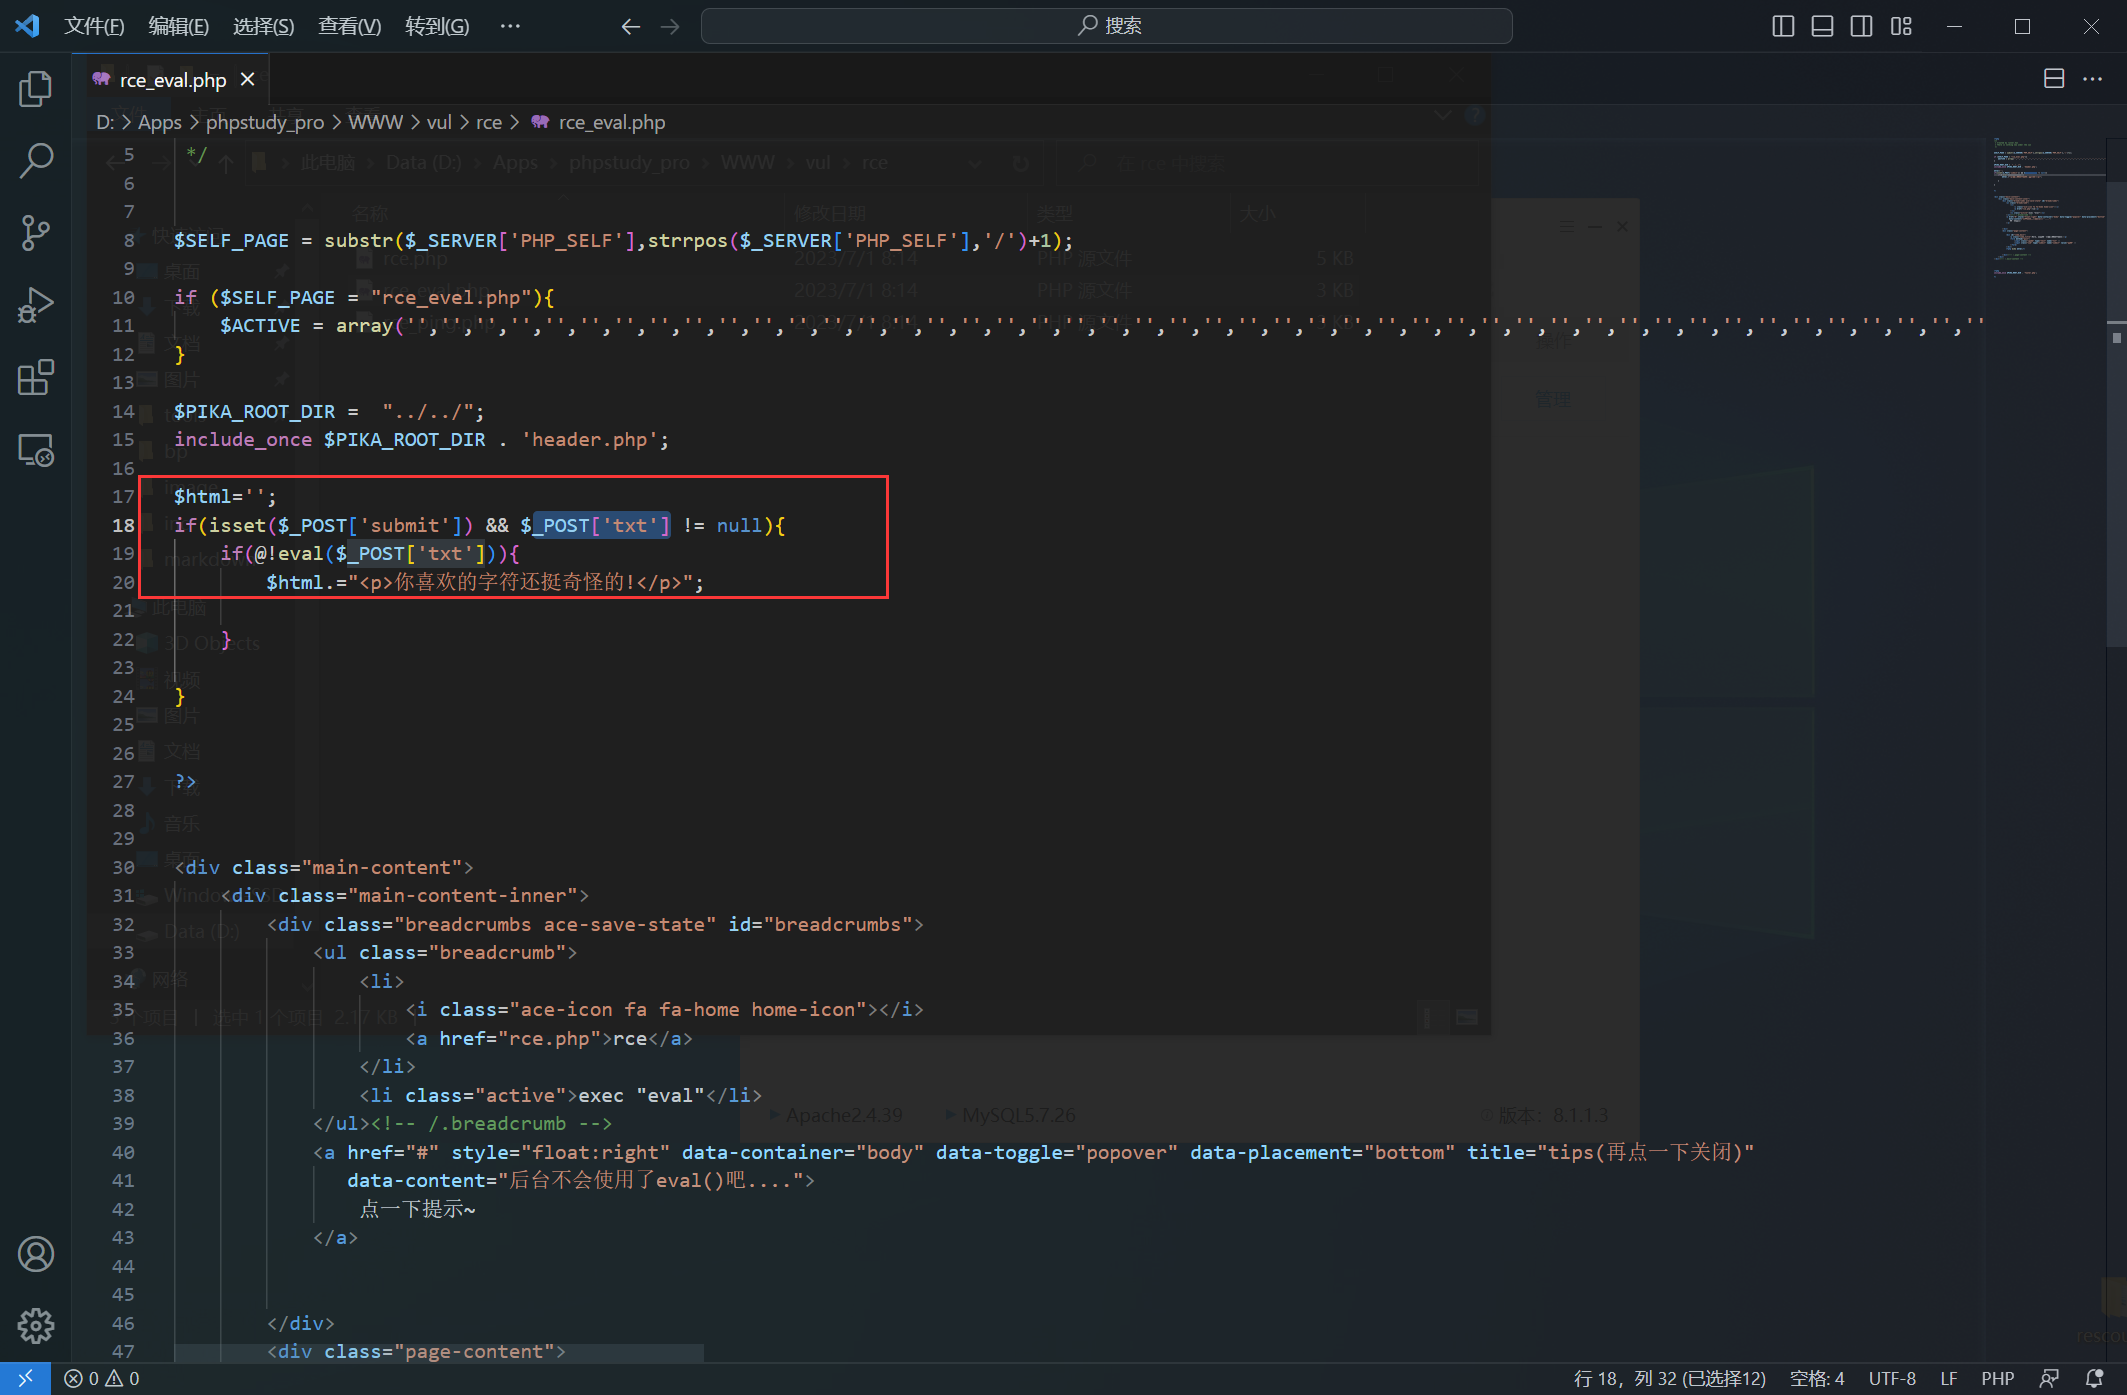Toggle the primary side bar layout button
Image resolution: width=2127 pixels, height=1395 pixels.
[1783, 26]
